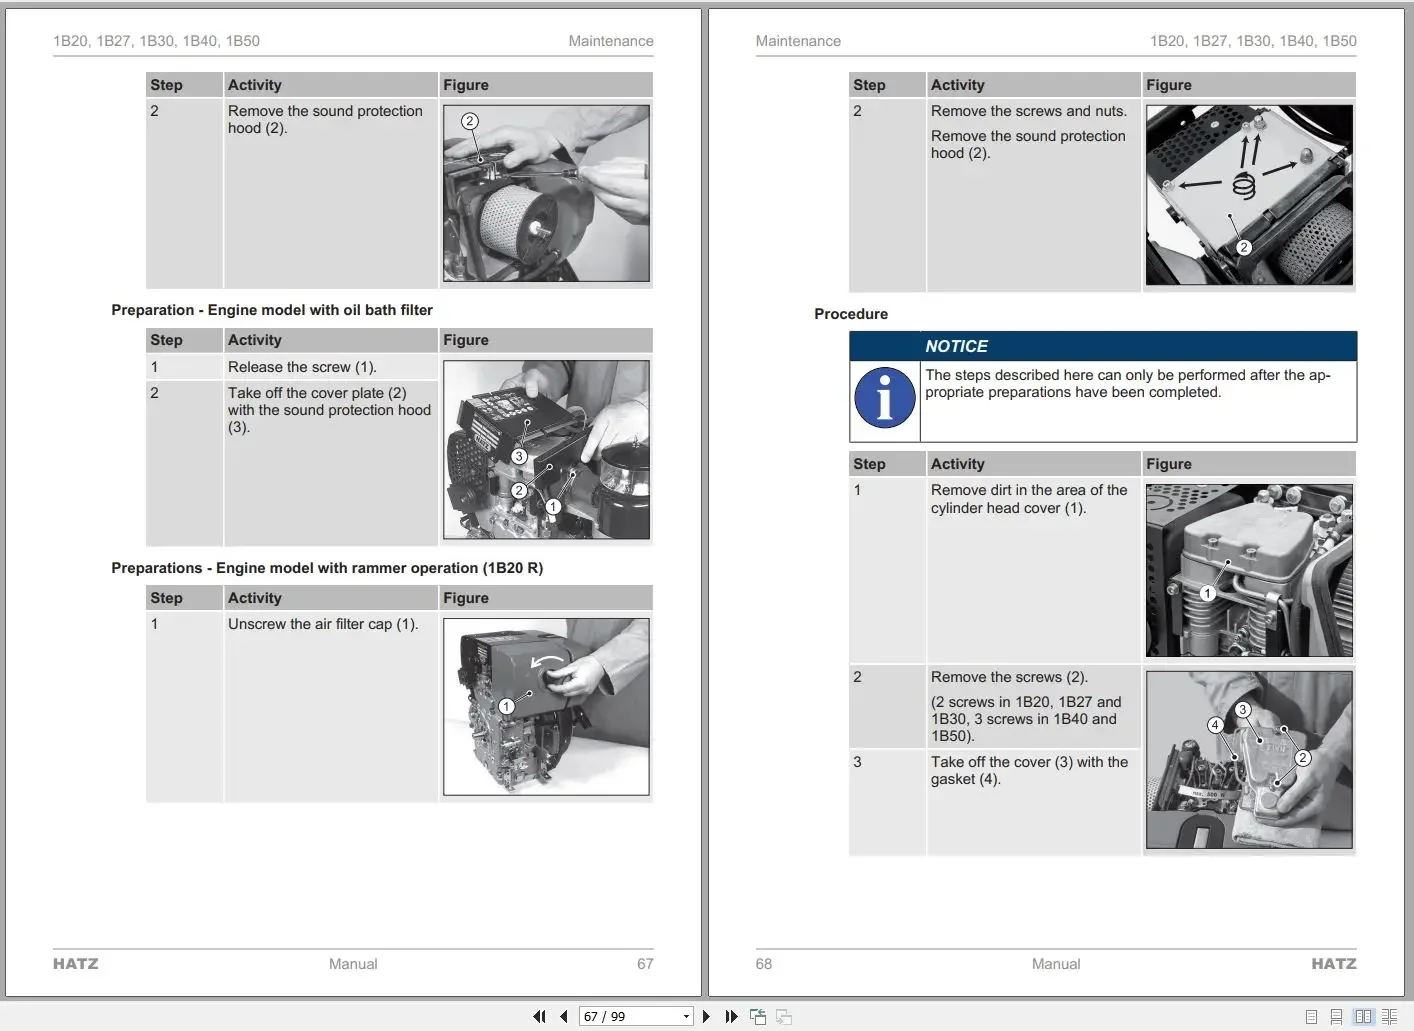Click the sound protection hood removal figure
The height and width of the screenshot is (1031, 1414).
point(546,193)
